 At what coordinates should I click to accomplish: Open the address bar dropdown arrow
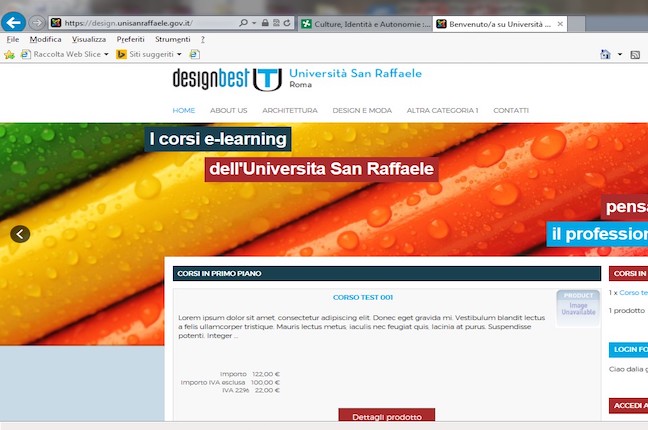[x=254, y=23]
